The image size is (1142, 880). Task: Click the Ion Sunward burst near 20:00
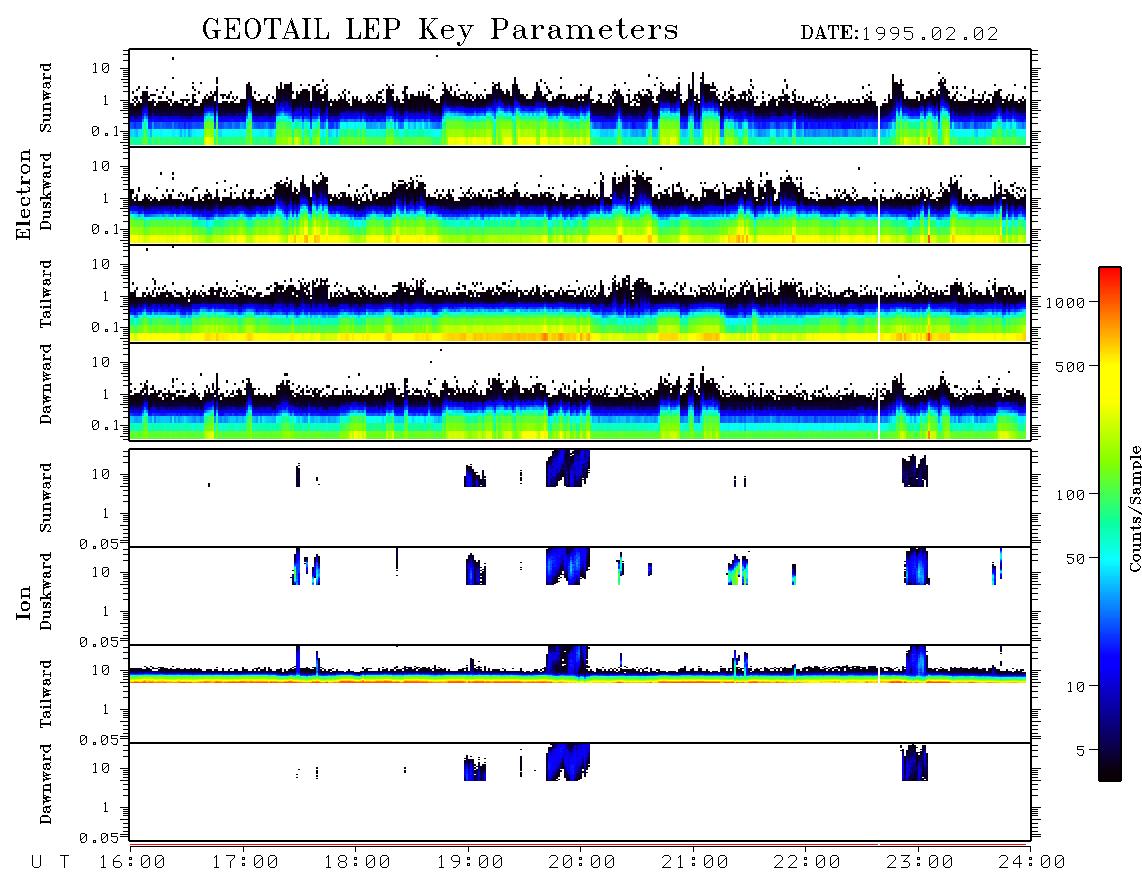[x=567, y=468]
